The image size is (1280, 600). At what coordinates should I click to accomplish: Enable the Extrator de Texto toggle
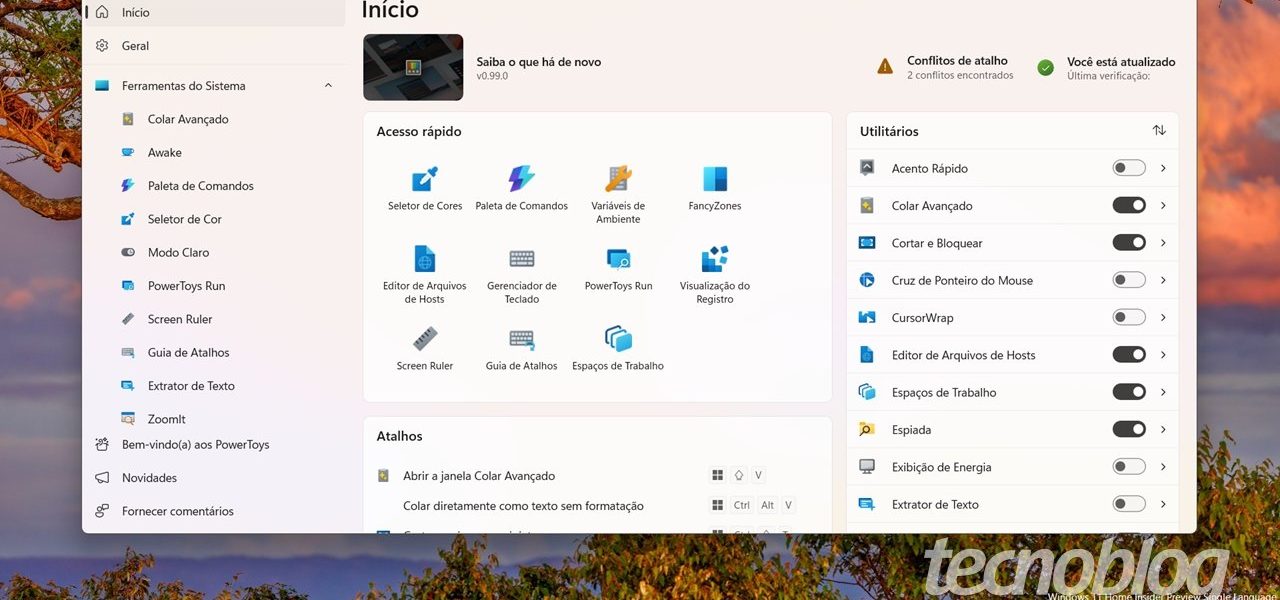pos(1129,504)
